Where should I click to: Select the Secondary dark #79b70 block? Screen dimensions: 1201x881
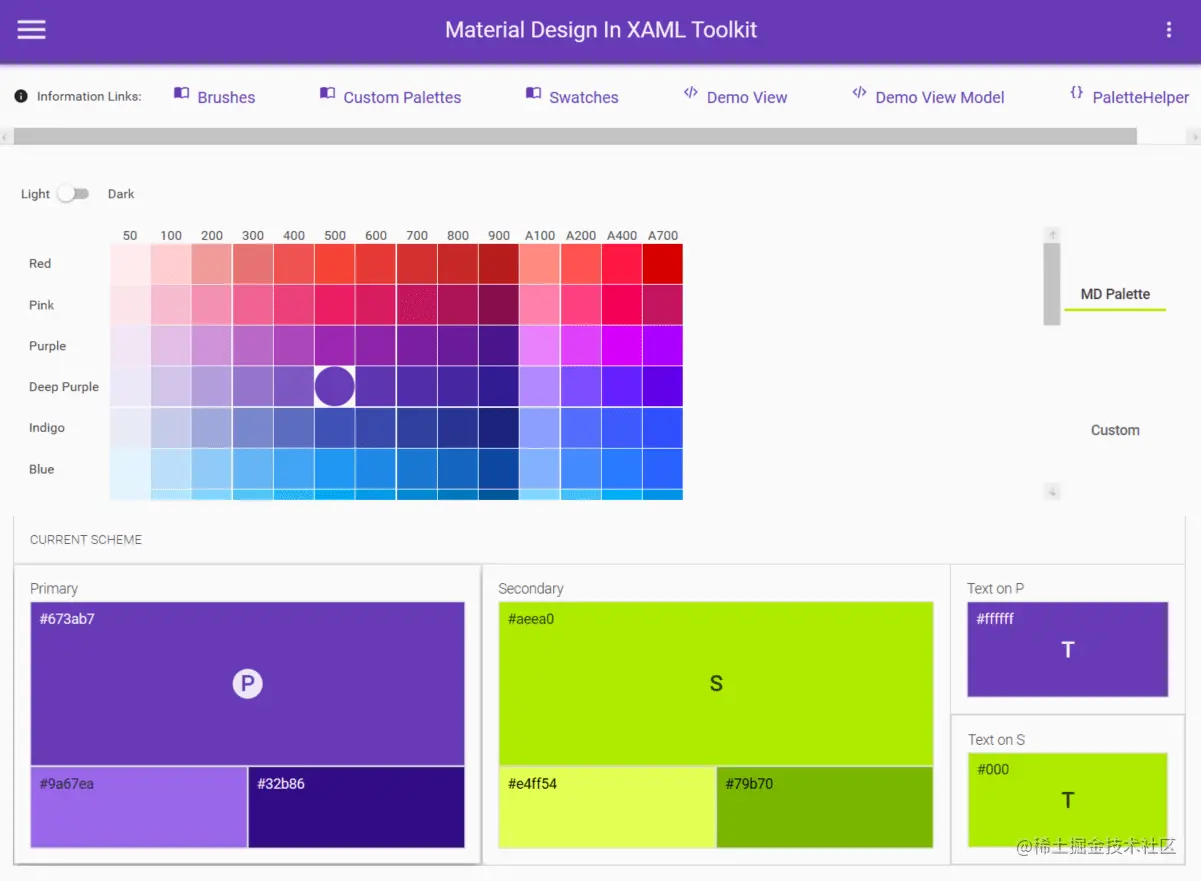point(825,807)
